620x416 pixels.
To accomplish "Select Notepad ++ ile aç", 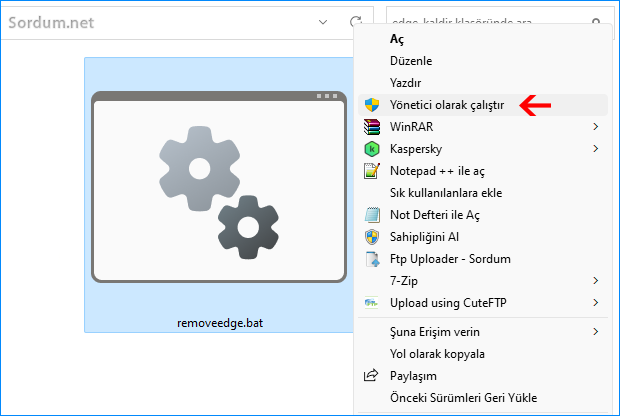I will click(482, 171).
